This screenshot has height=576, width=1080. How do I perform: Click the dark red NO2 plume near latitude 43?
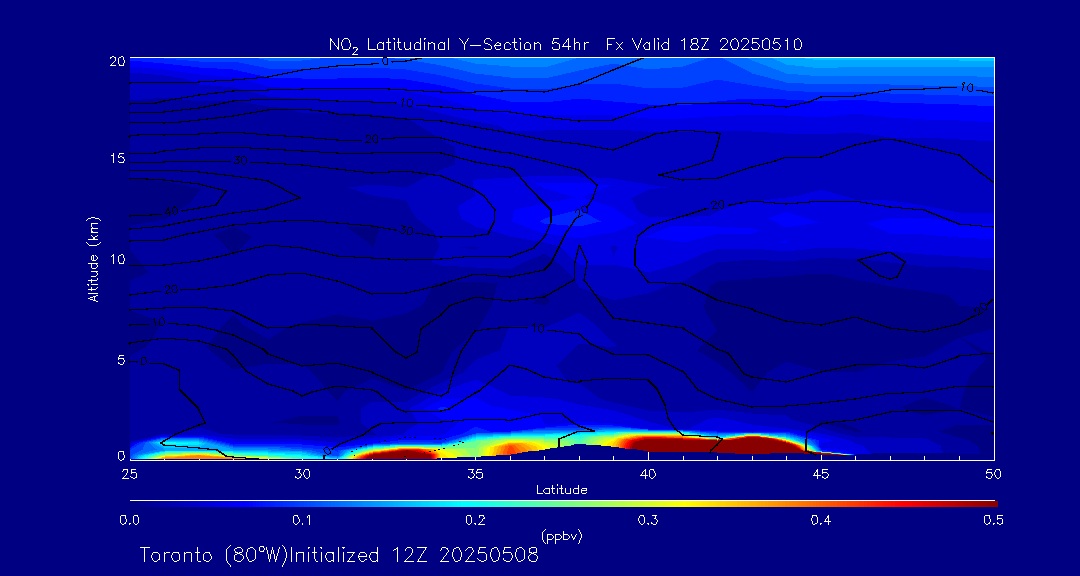(x=754, y=444)
